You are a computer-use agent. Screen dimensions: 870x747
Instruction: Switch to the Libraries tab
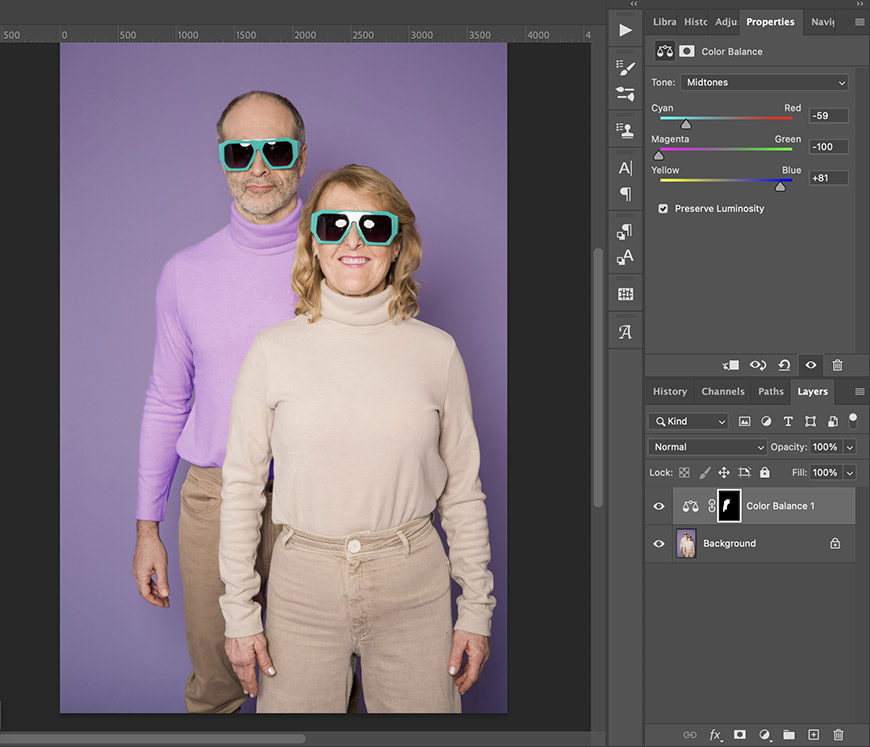664,22
